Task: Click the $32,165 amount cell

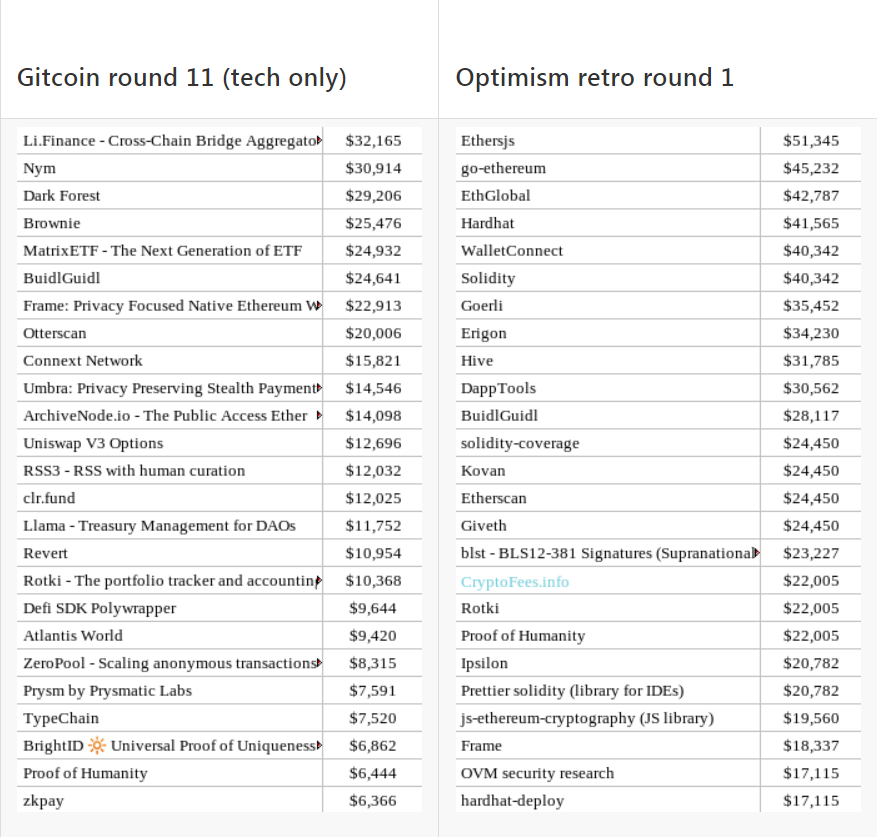Action: [x=373, y=140]
